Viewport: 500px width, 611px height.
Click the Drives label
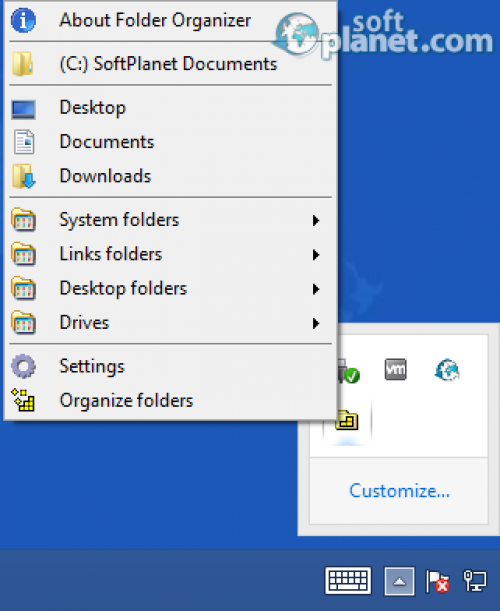pyautogui.click(x=84, y=323)
